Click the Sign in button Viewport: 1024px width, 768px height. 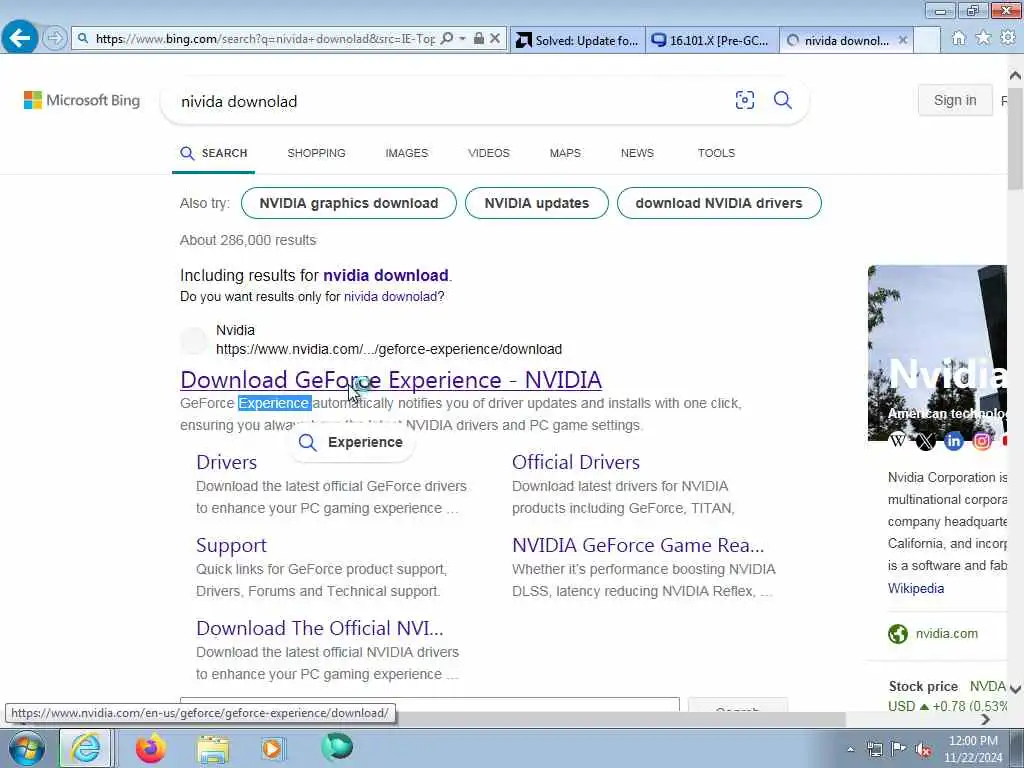(x=955, y=101)
